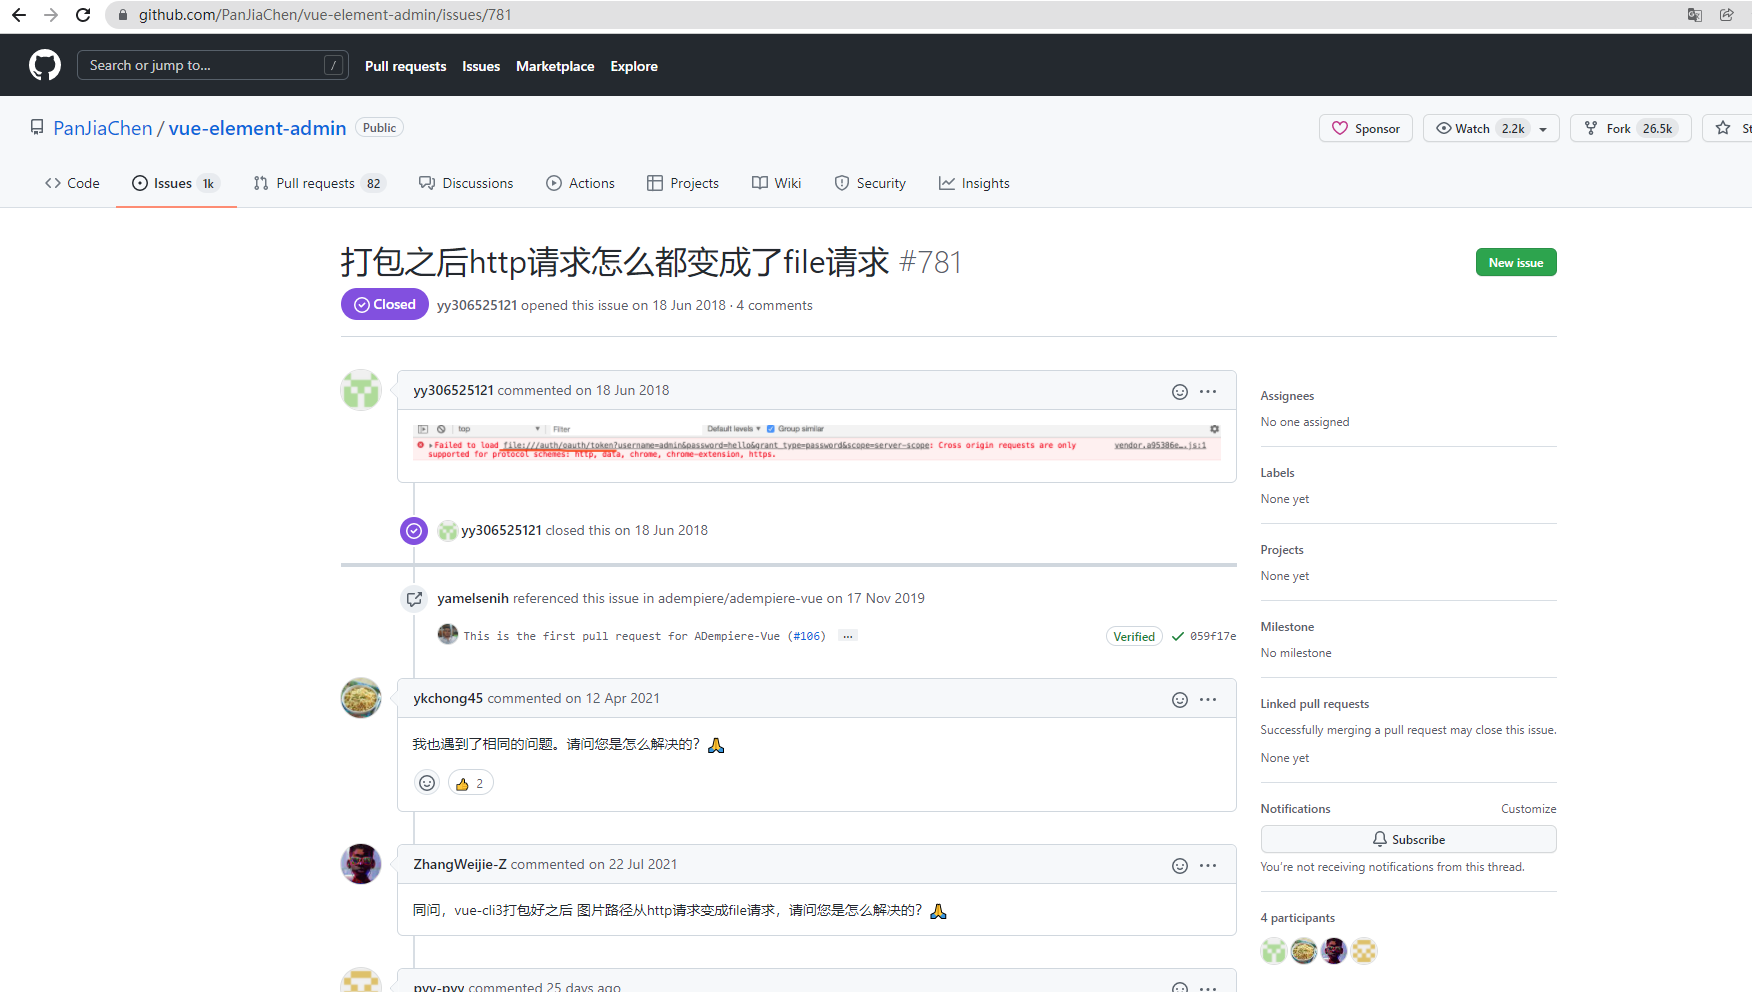Viewport: 1752px width, 992px height.
Task: Open the 059f17e commit hash link
Action: pyautogui.click(x=1213, y=636)
